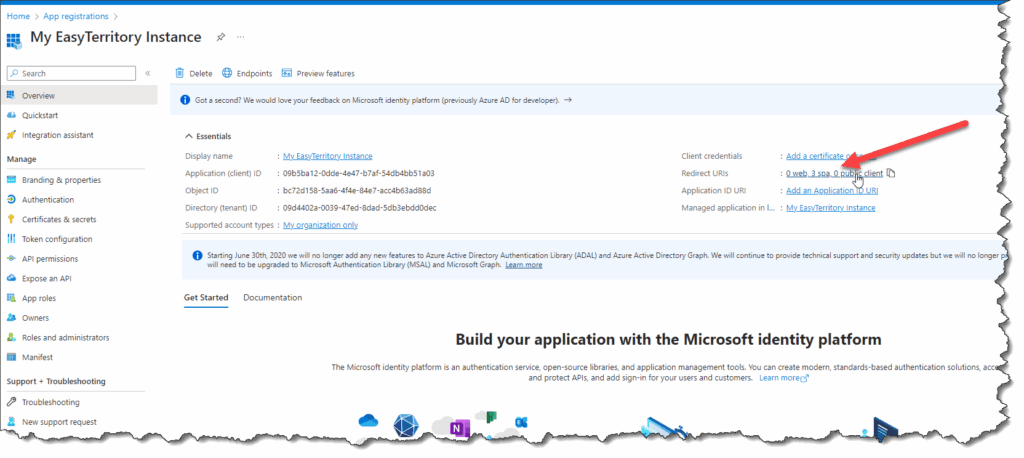Click the My organization only link
The height and width of the screenshot is (458, 1024).
(x=320, y=225)
